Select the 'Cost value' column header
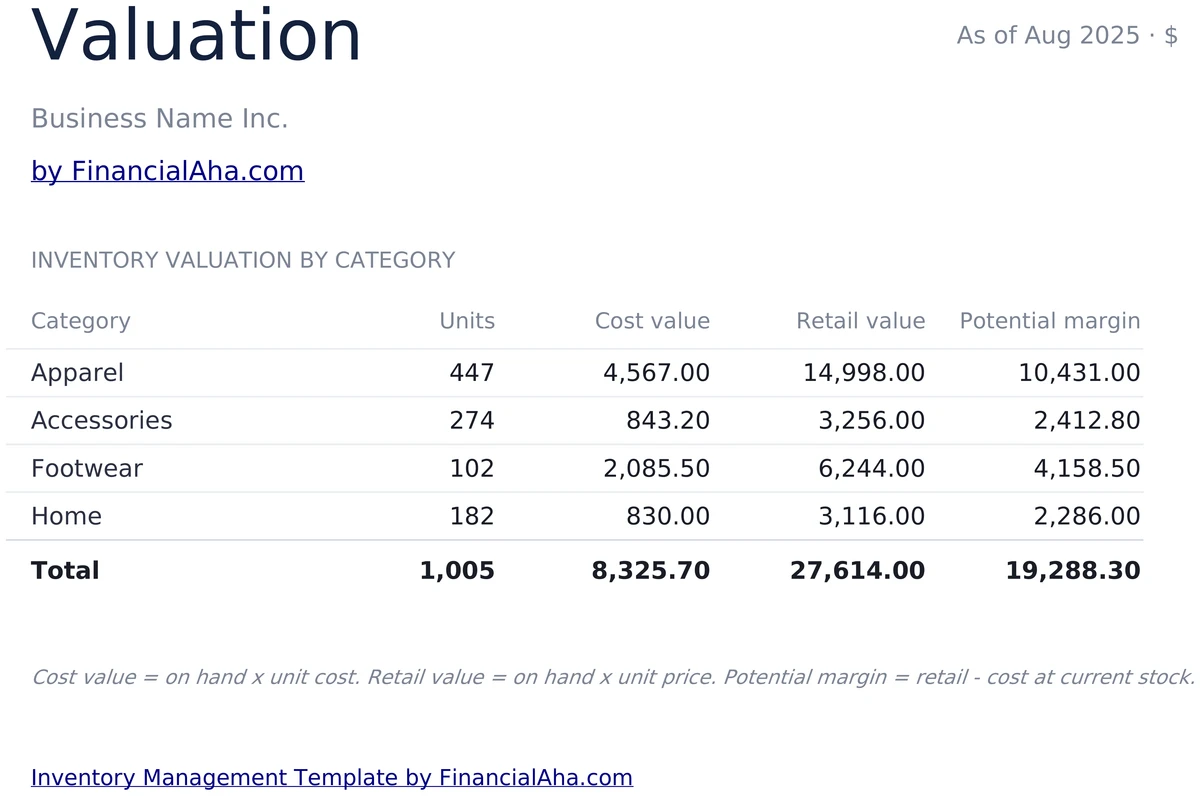 (652, 321)
